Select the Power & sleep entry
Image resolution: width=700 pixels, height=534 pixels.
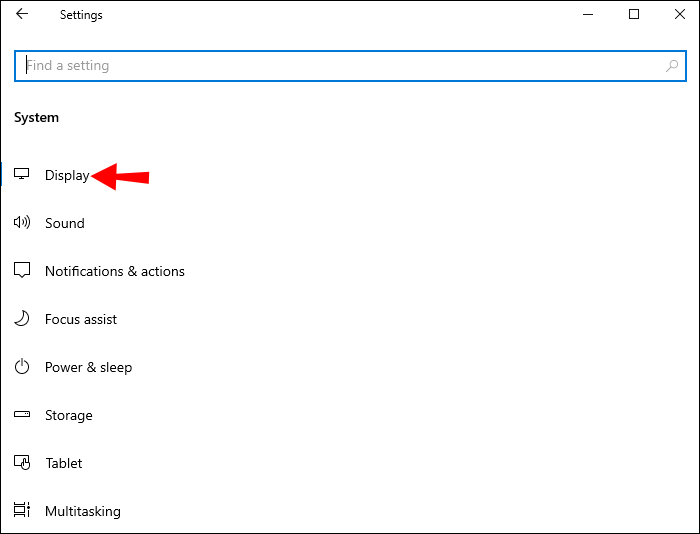88,367
